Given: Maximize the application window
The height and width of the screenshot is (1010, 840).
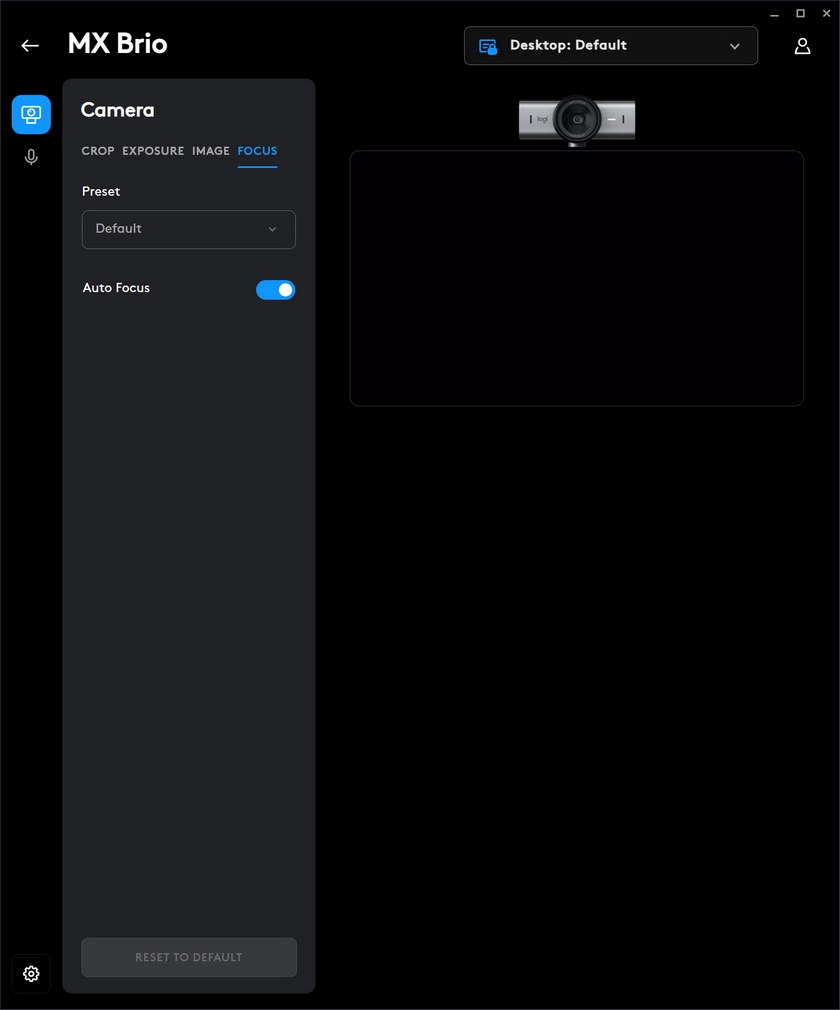Looking at the screenshot, I should point(801,14).
